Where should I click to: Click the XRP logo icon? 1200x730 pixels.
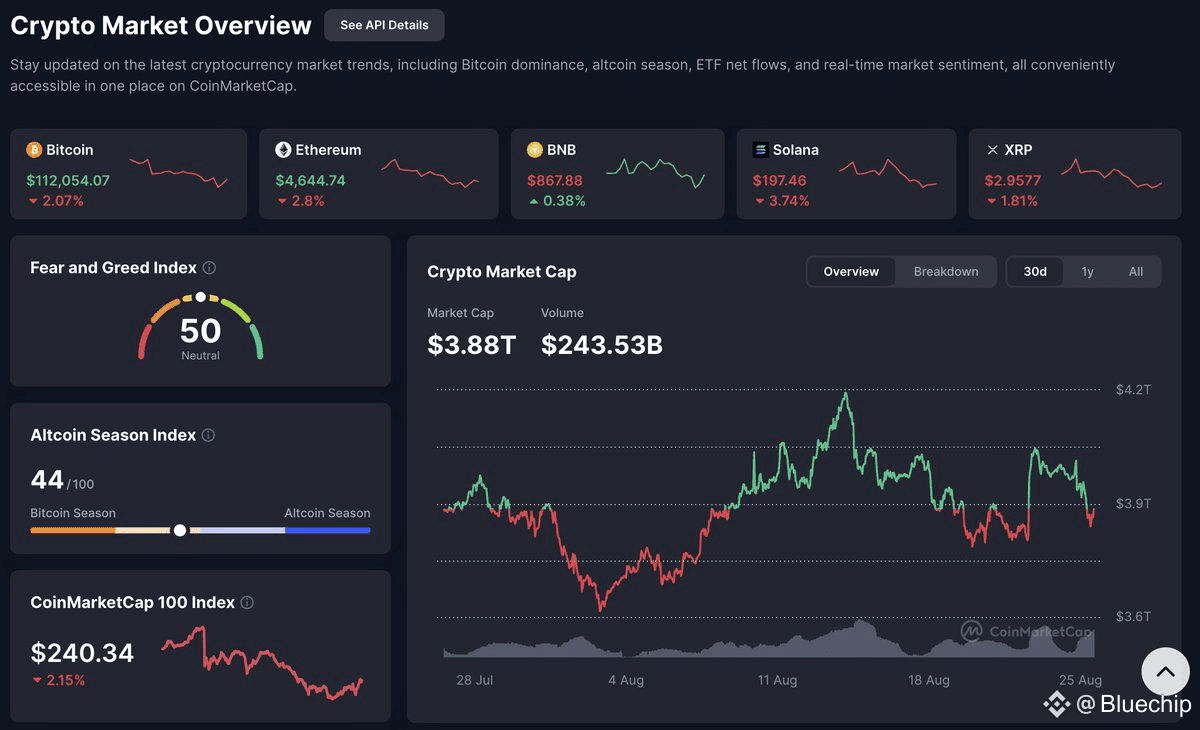pyautogui.click(x=992, y=150)
